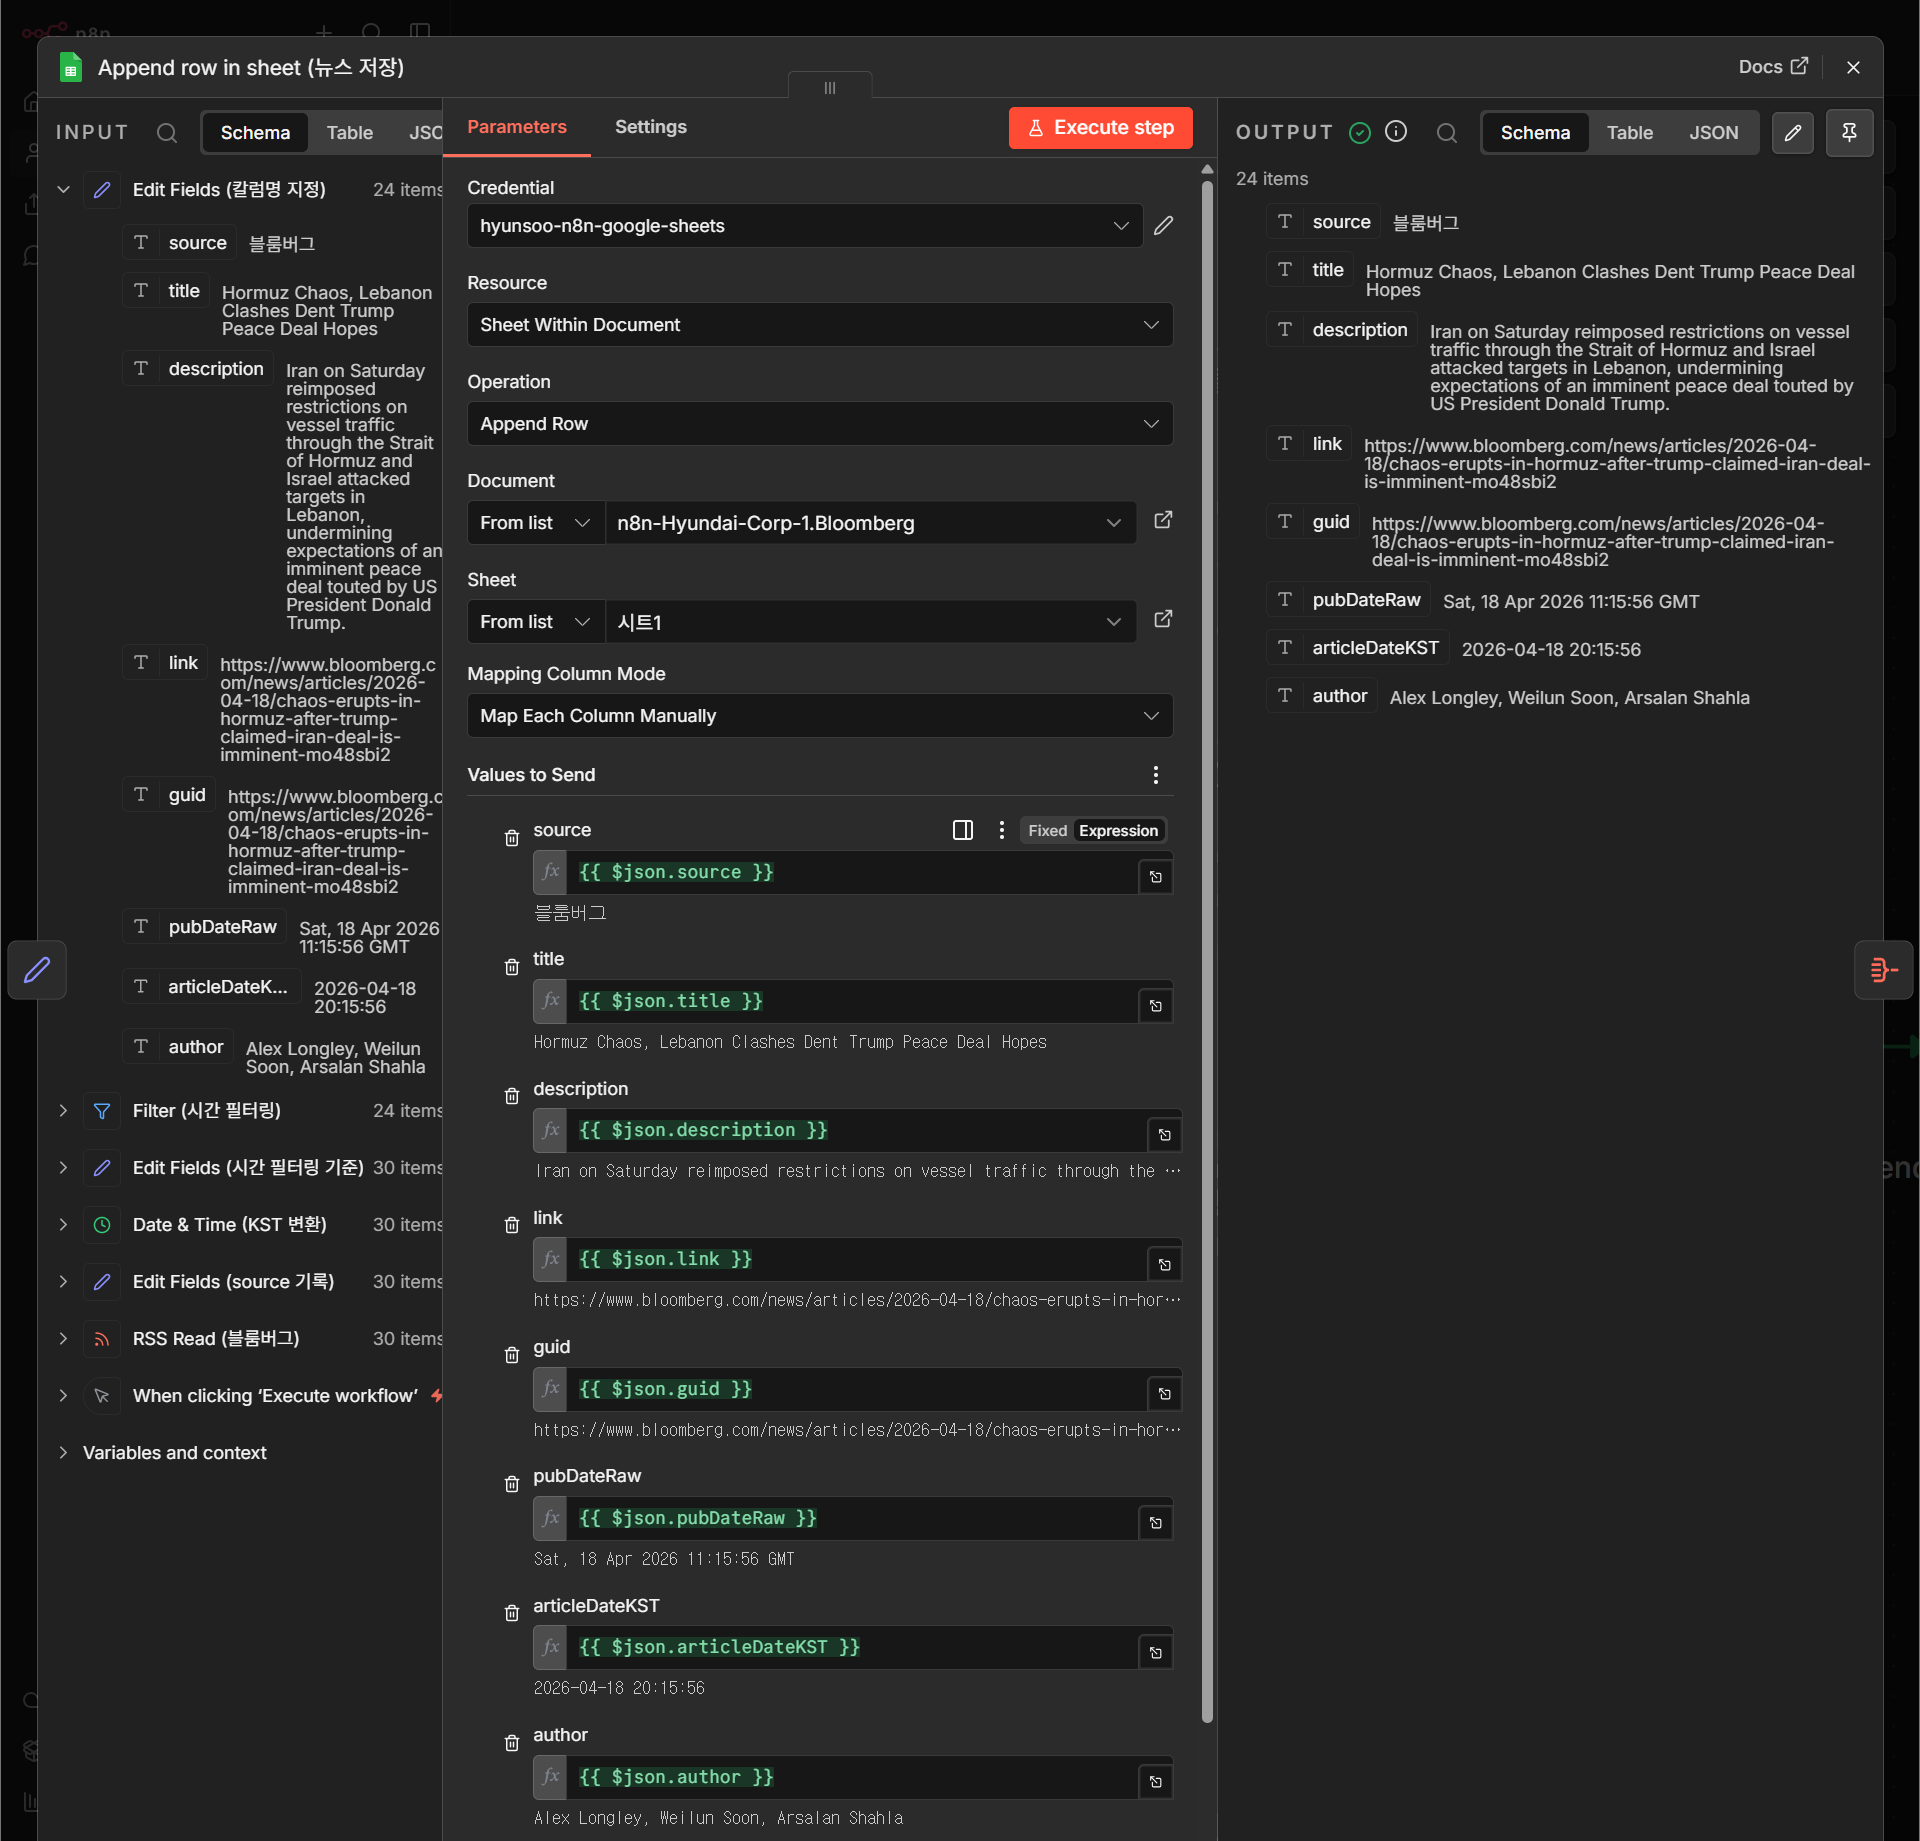Open the search icon in OUTPUT panel
This screenshot has width=1920, height=1841.
pos(1446,133)
